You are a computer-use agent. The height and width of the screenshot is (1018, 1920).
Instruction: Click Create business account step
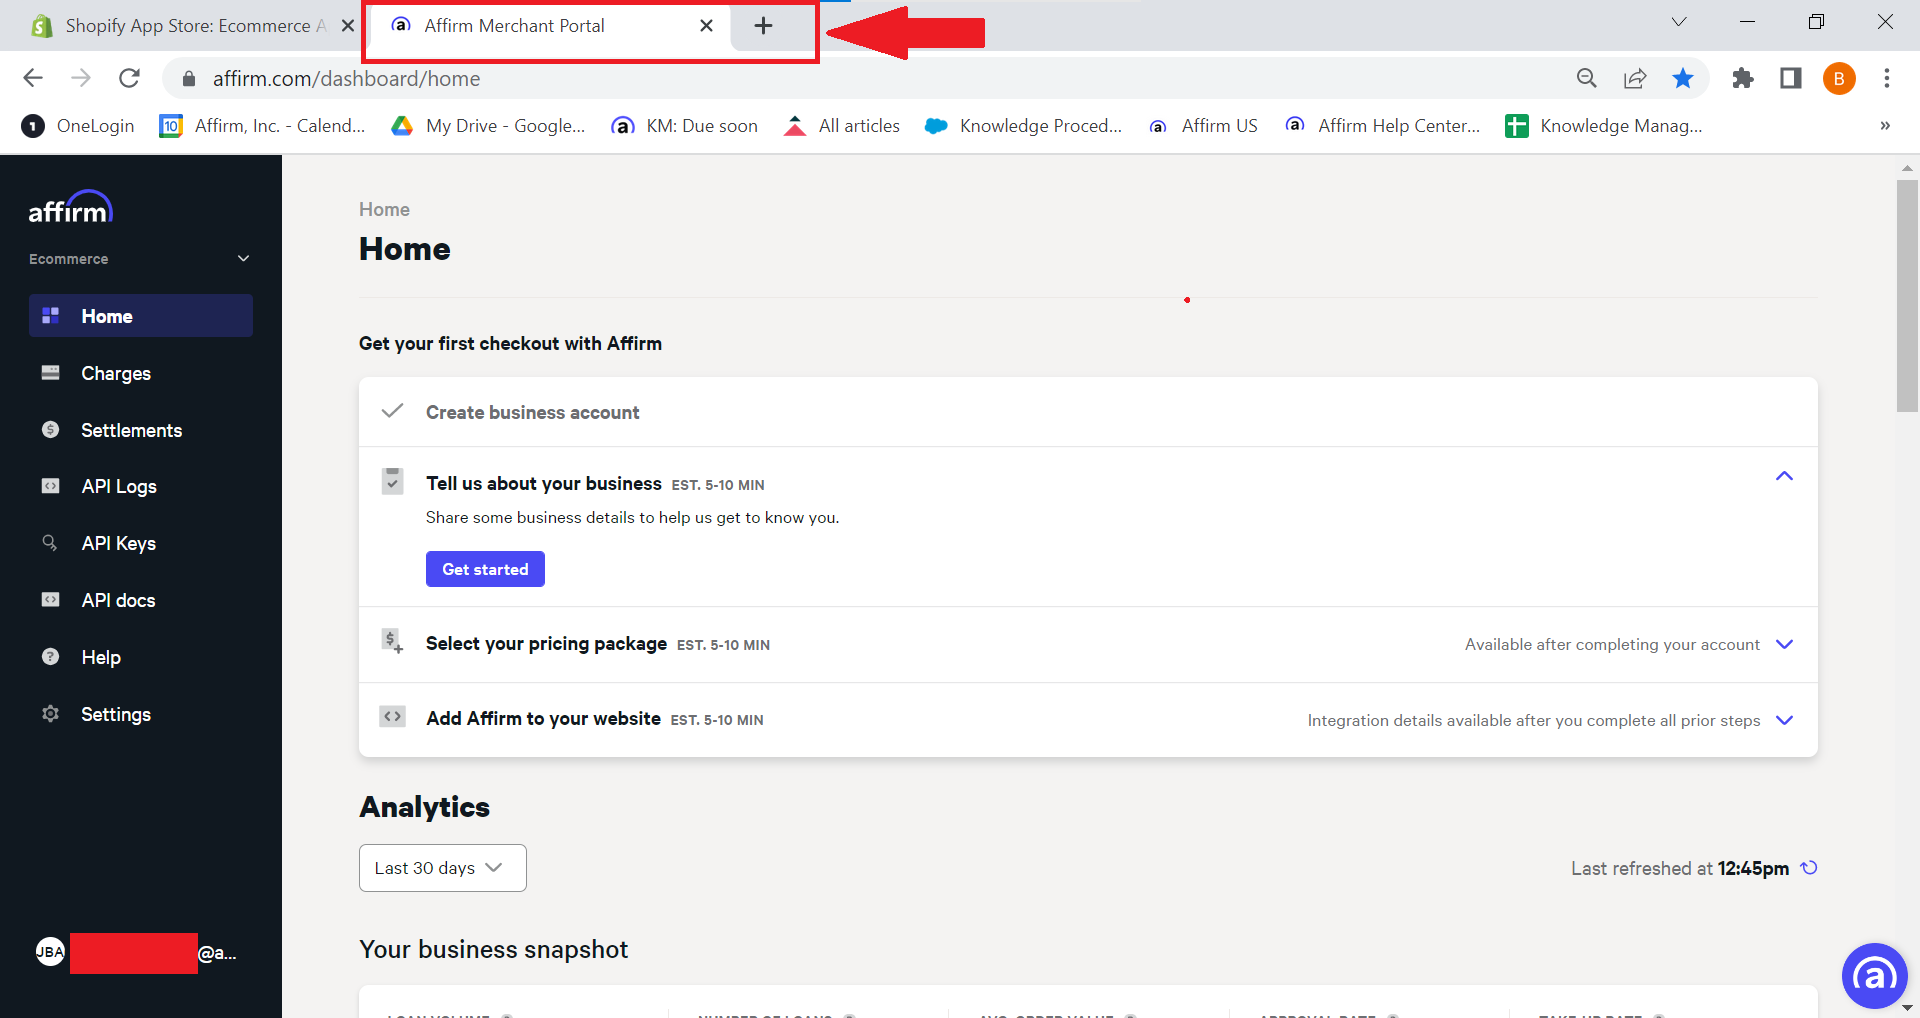point(532,412)
